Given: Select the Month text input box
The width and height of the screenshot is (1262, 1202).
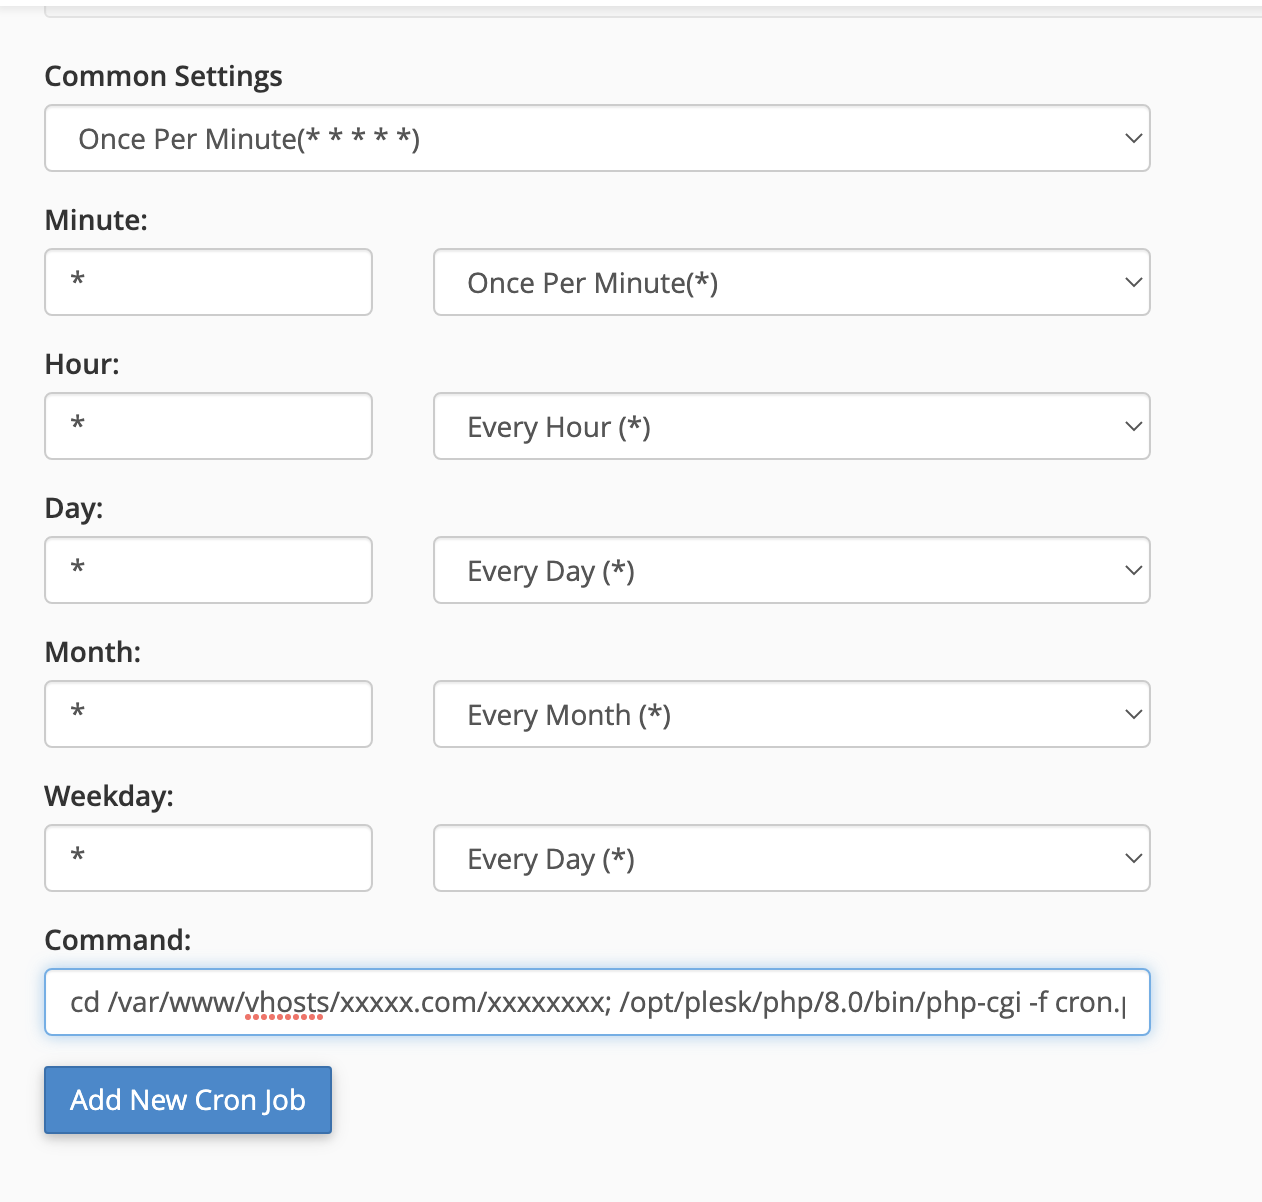Looking at the screenshot, I should pos(208,714).
